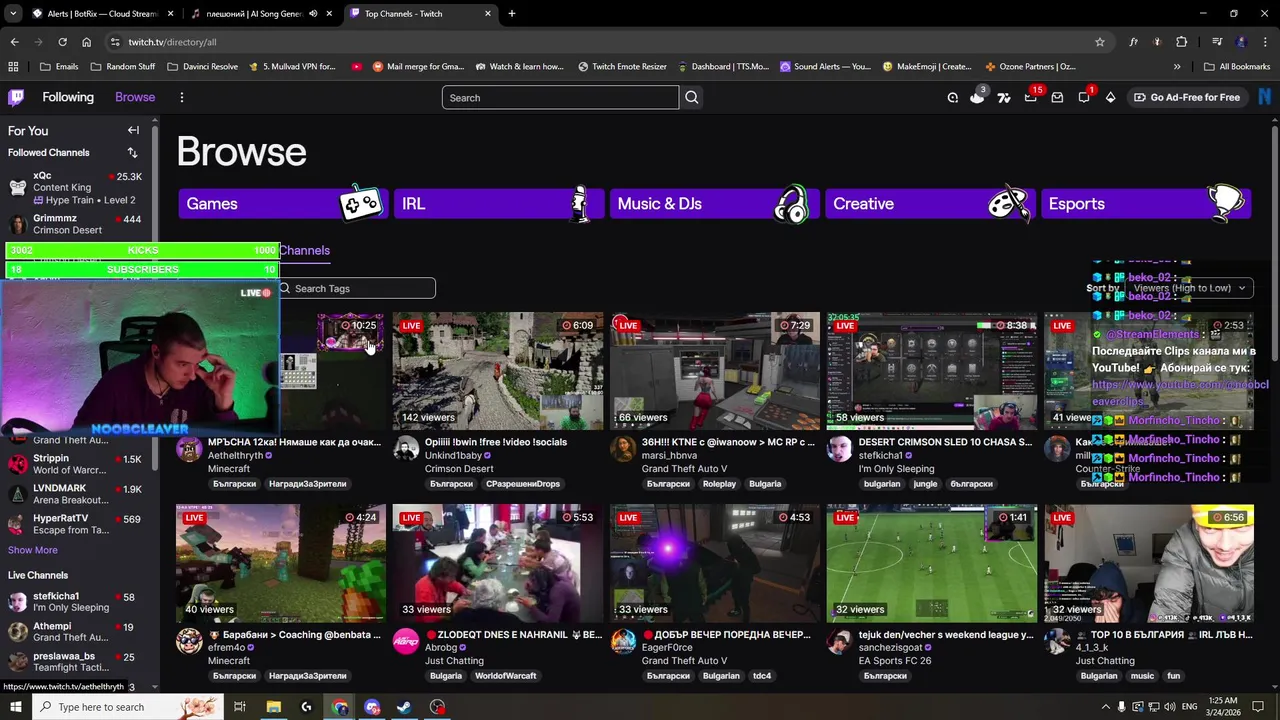1280x720 pixels.
Task: Click the search magnifier button
Action: pyautogui.click(x=692, y=97)
